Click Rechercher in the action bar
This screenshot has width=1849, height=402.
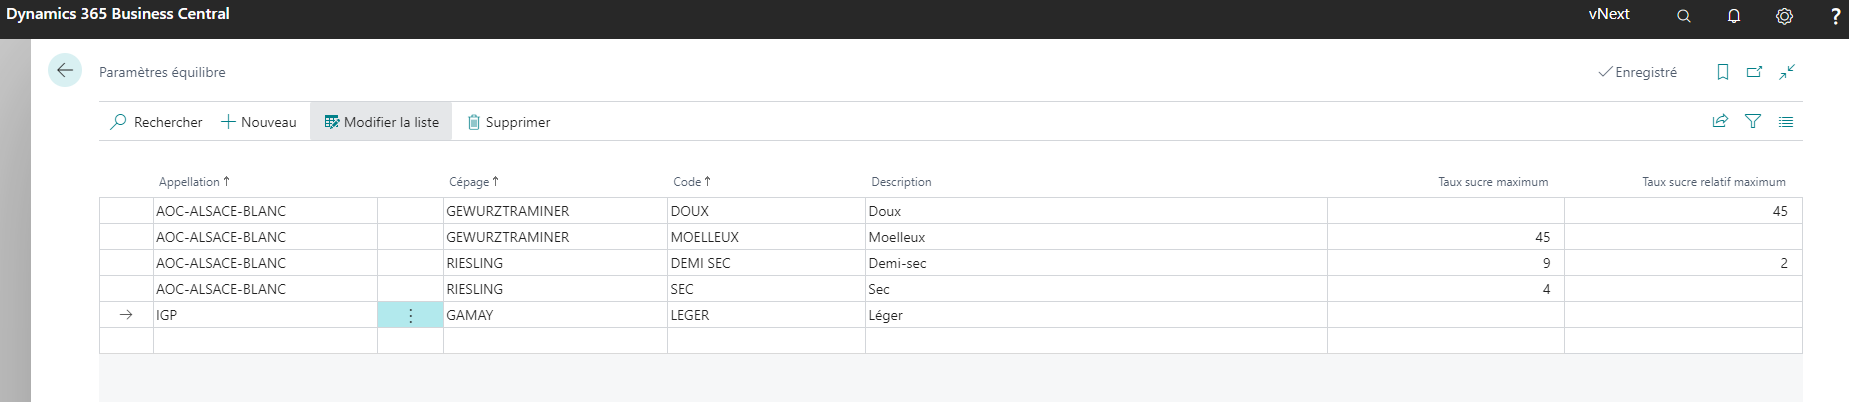point(156,122)
